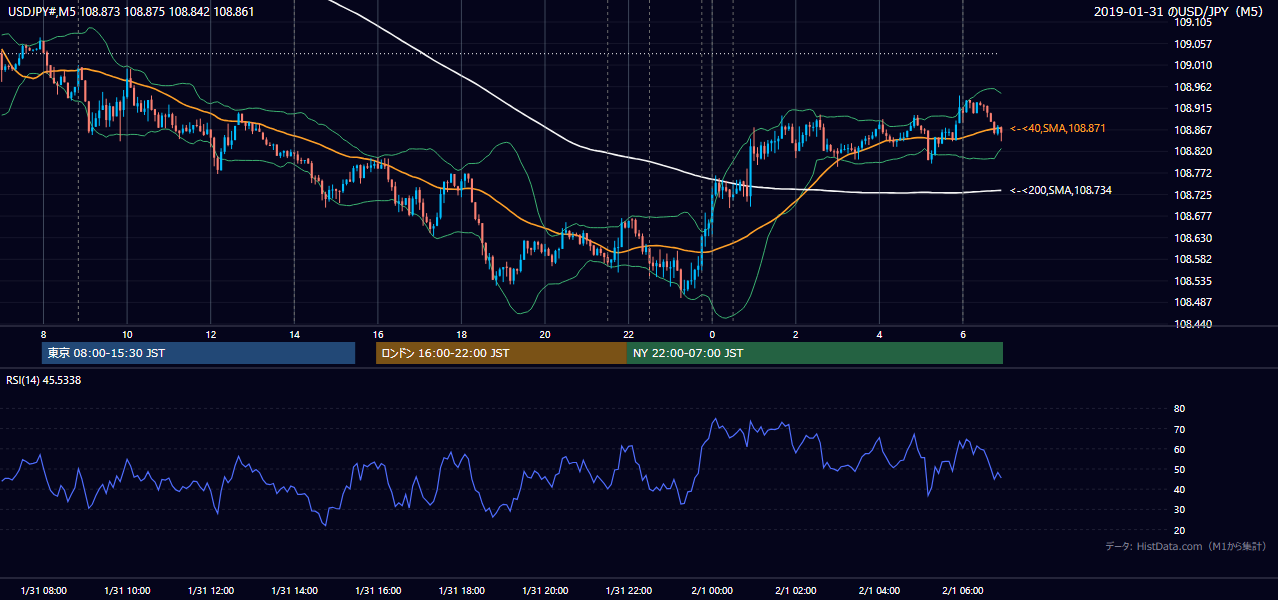The image size is (1278, 600).
Task: Click price axis value 108.962
Action: 1192,87
